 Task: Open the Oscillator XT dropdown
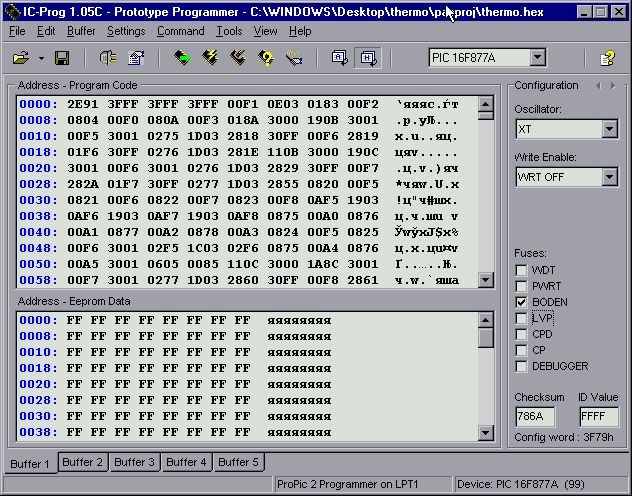click(609, 129)
